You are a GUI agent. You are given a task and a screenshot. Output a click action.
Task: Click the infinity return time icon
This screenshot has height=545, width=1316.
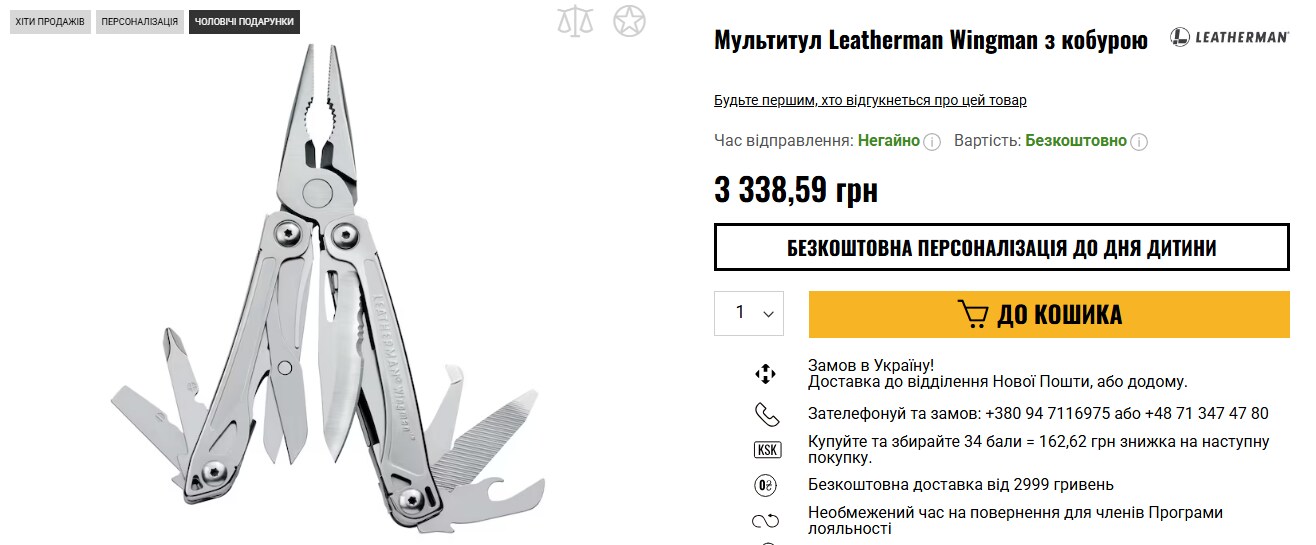pyautogui.click(x=765, y=521)
